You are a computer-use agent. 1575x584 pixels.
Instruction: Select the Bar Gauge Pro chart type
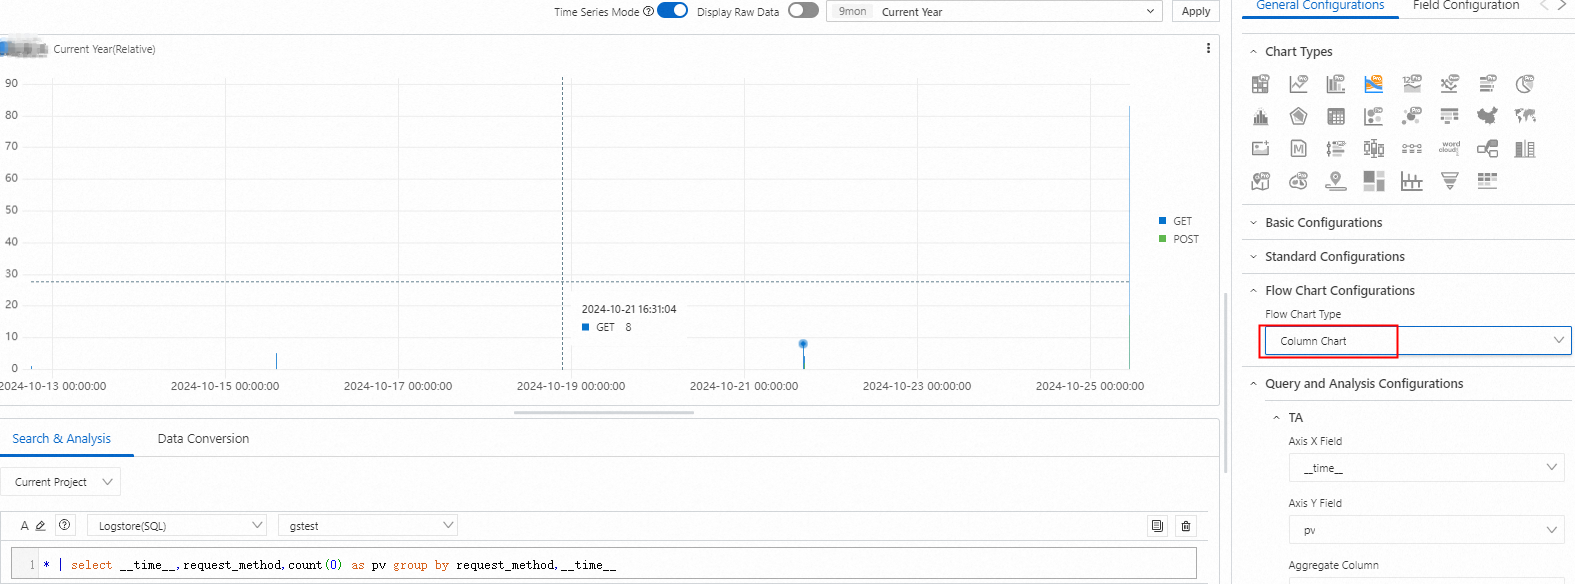tap(1487, 84)
